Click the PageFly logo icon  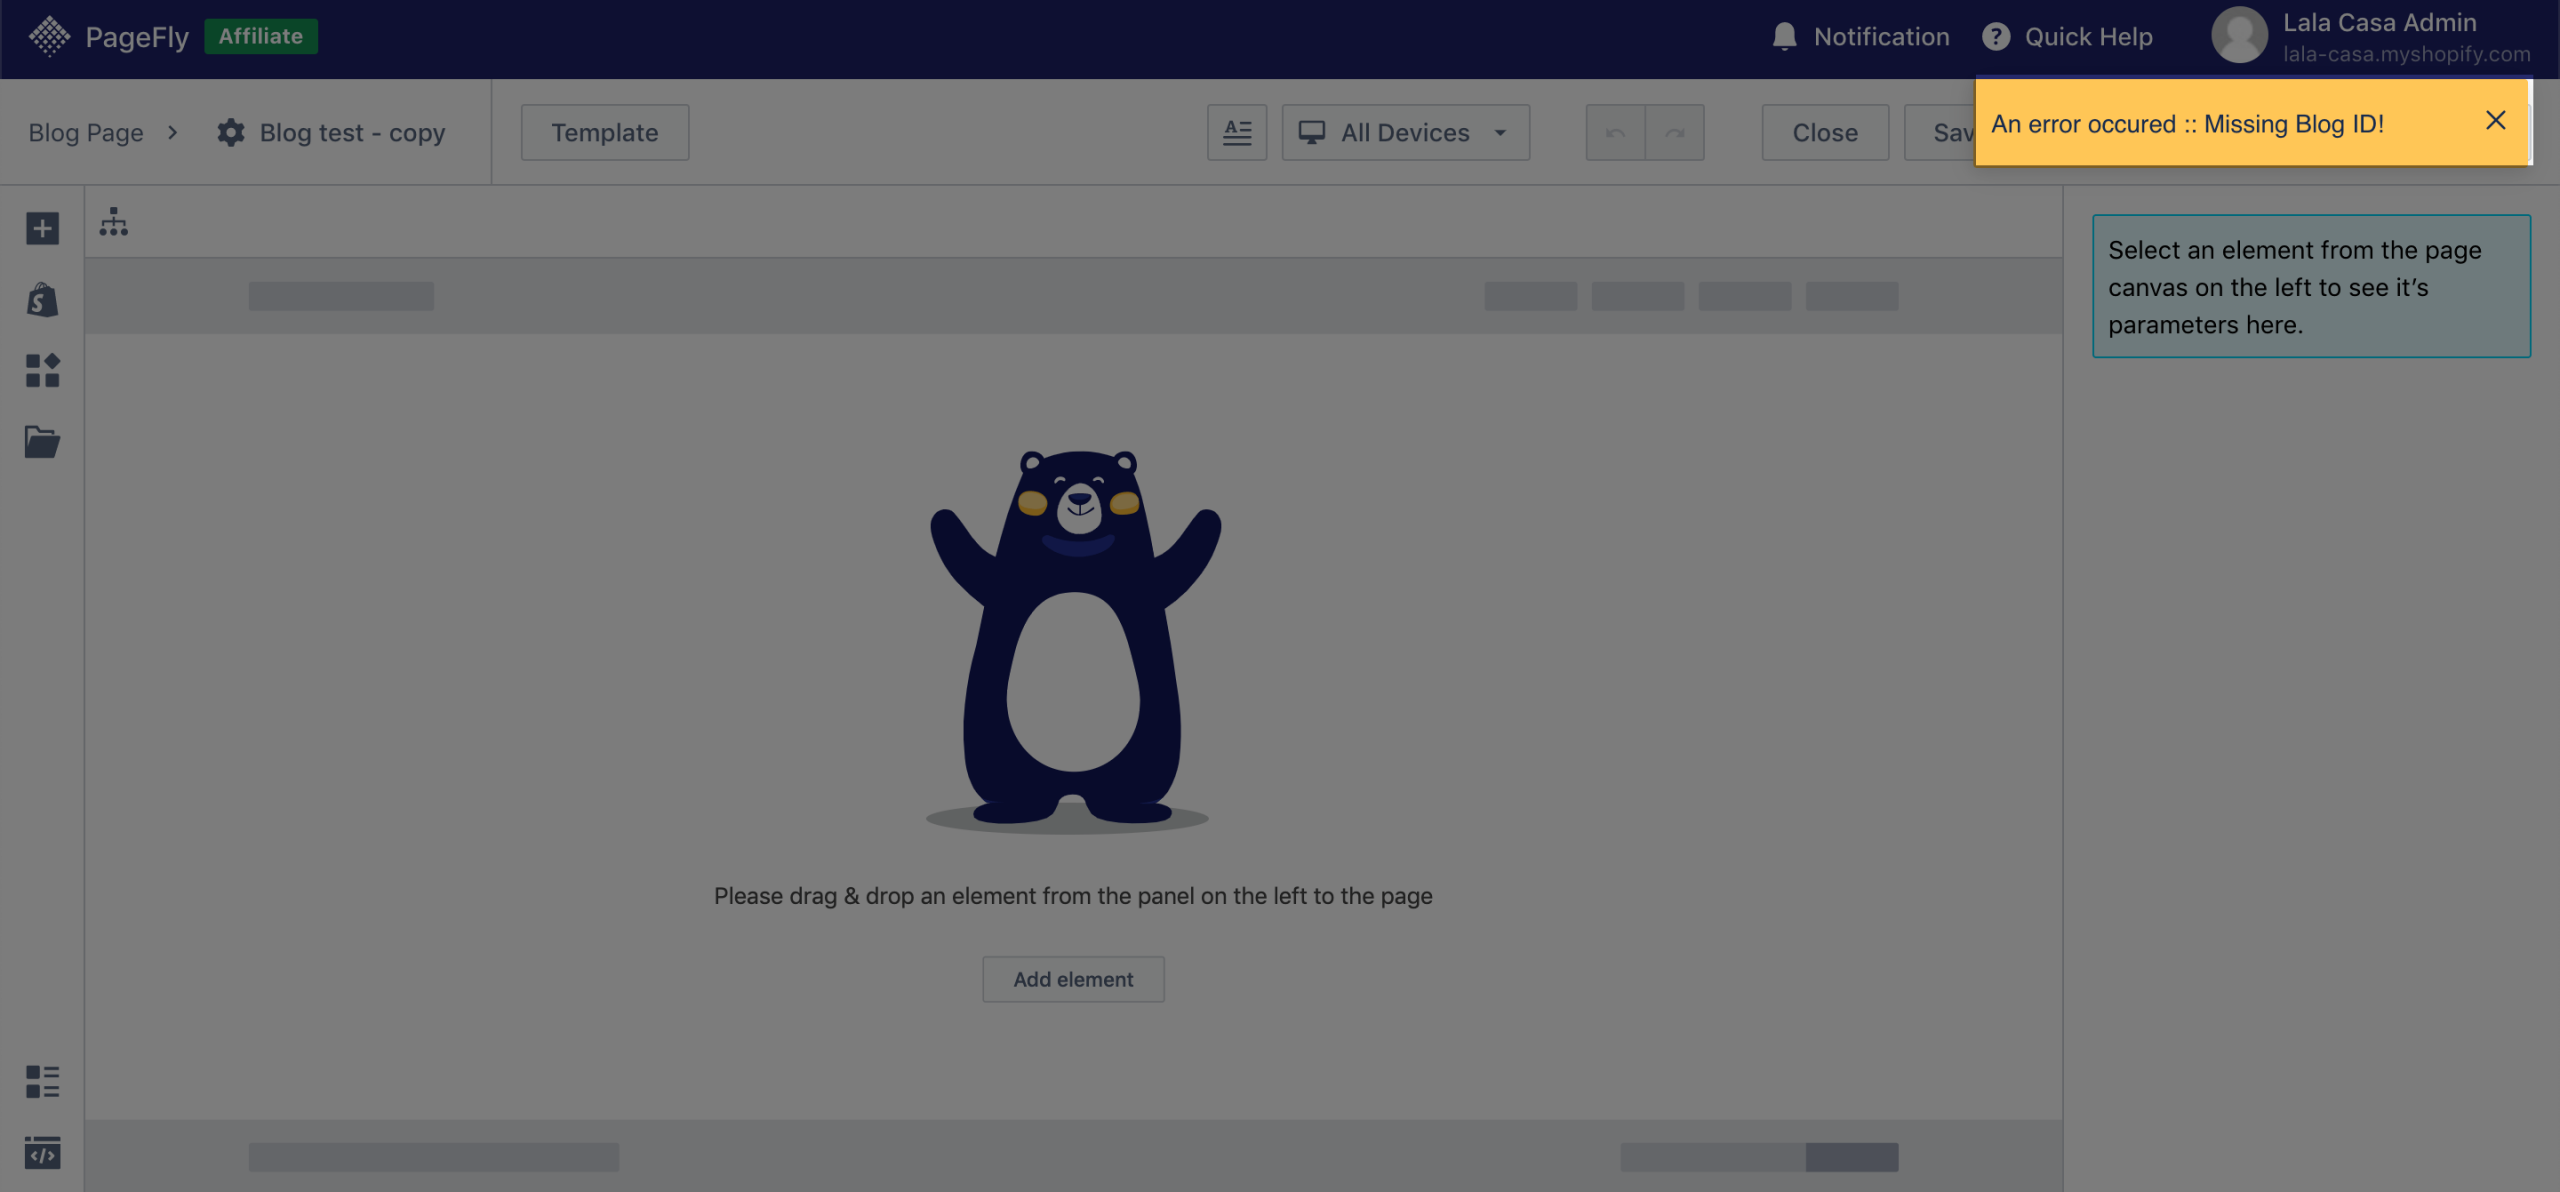pos(49,37)
